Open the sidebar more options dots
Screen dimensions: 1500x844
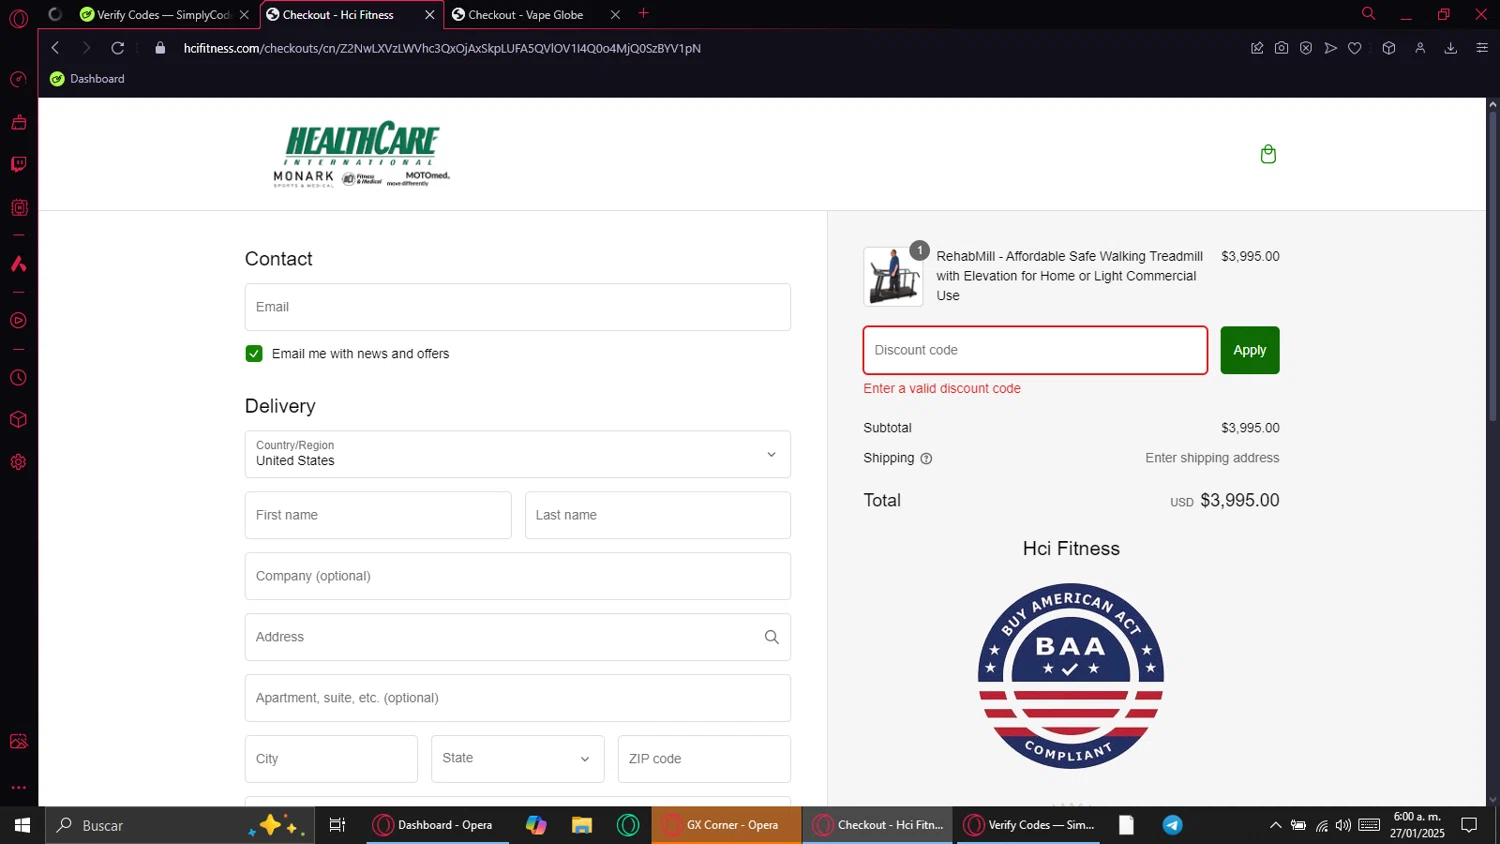click(18, 788)
